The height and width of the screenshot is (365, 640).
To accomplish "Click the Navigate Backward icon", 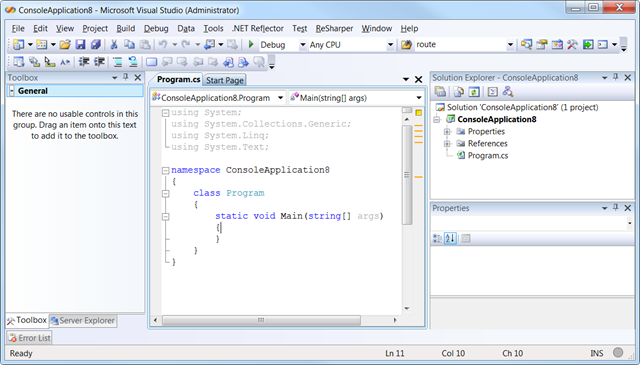I will pyautogui.click(x=210, y=44).
